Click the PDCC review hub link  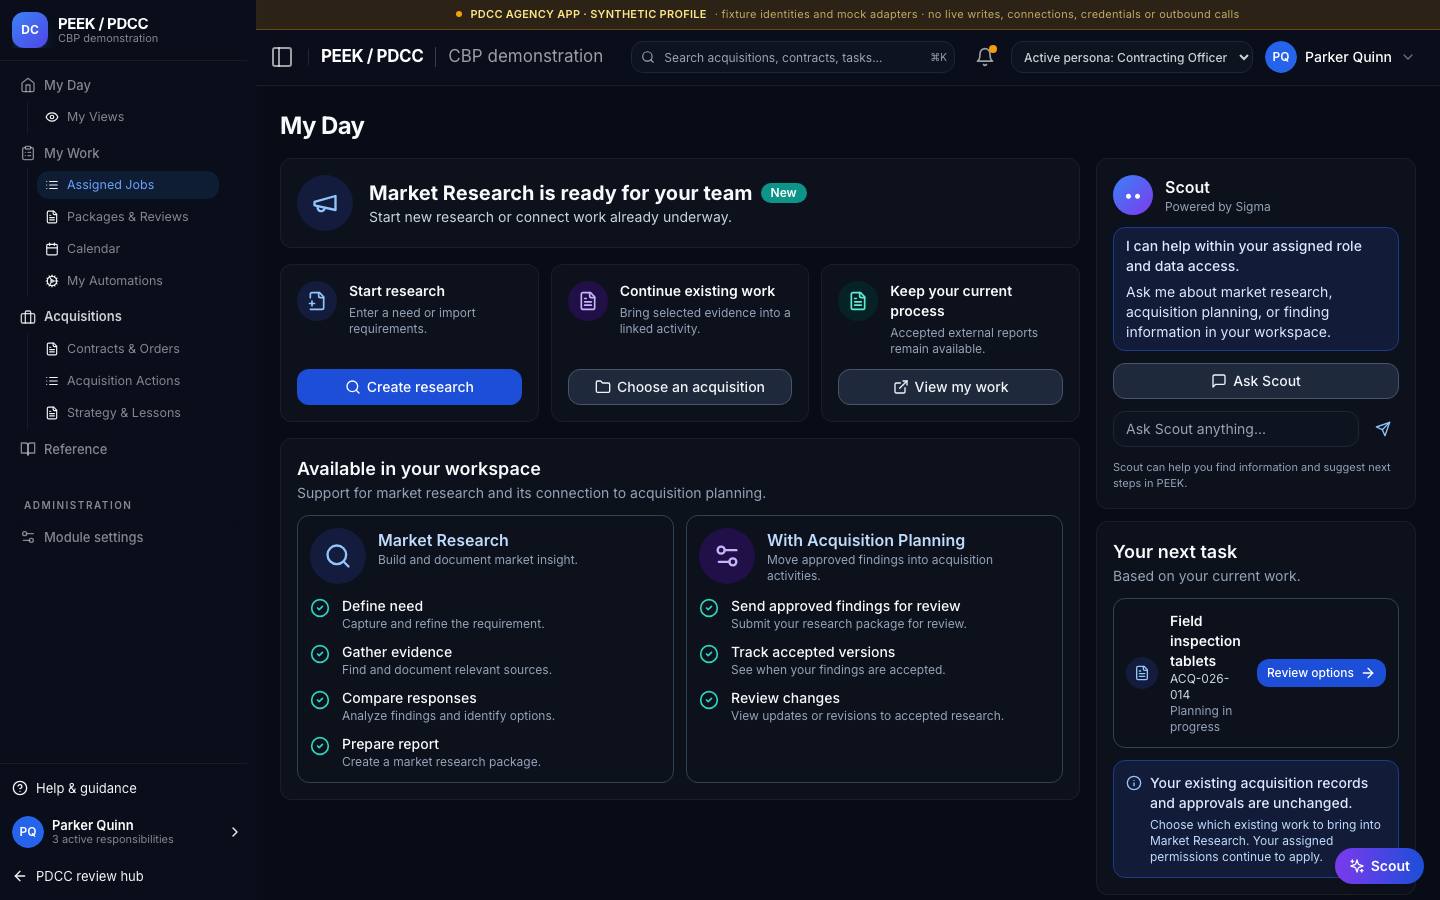(x=90, y=876)
